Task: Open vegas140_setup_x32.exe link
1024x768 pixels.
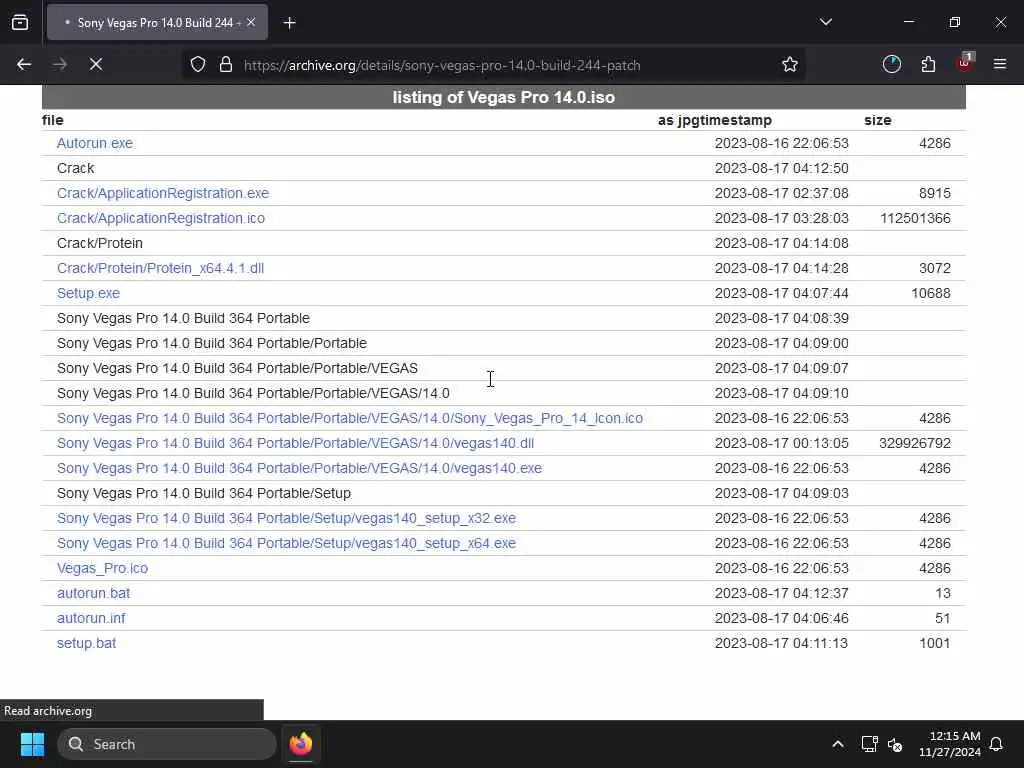Action: 286,519
